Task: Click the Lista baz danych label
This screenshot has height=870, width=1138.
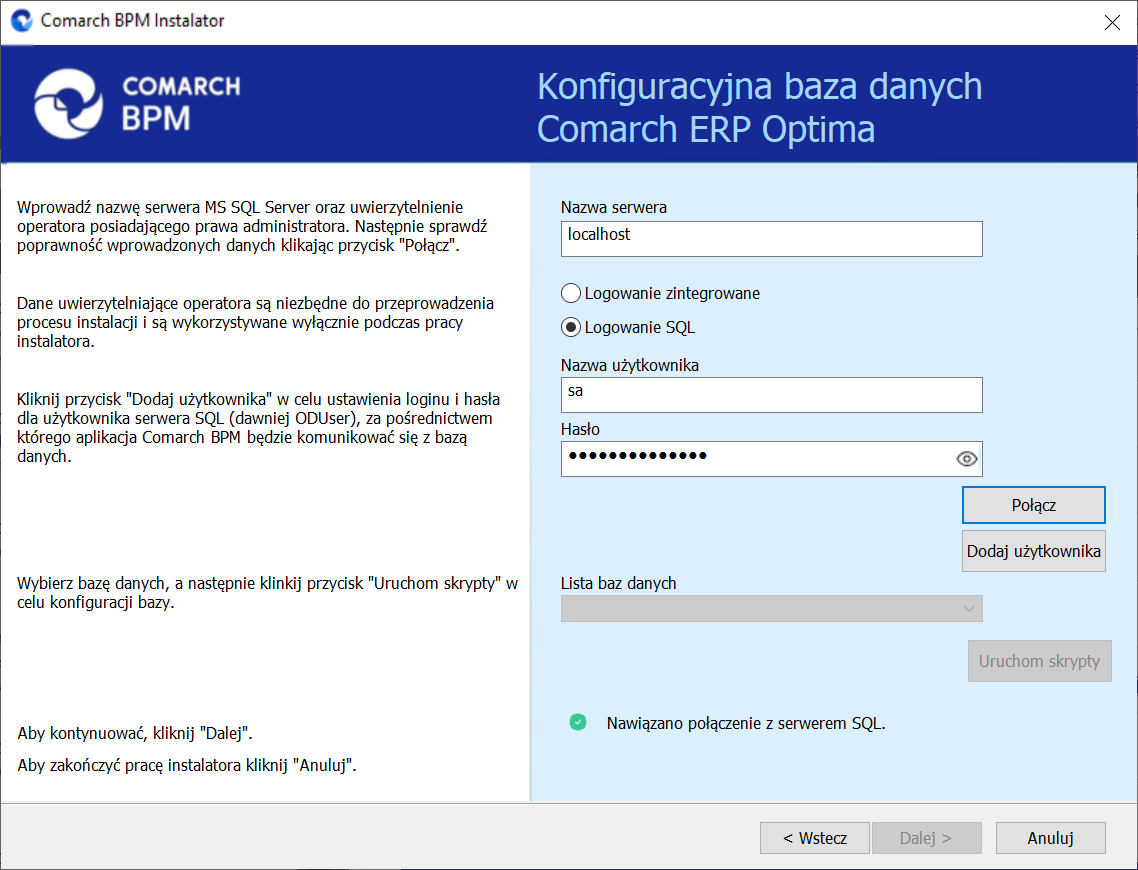Action: (618, 583)
